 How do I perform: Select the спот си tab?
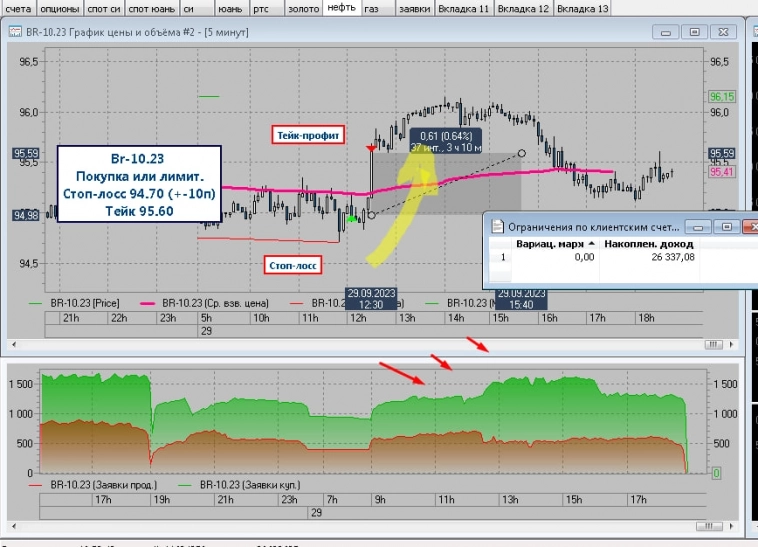click(x=104, y=8)
